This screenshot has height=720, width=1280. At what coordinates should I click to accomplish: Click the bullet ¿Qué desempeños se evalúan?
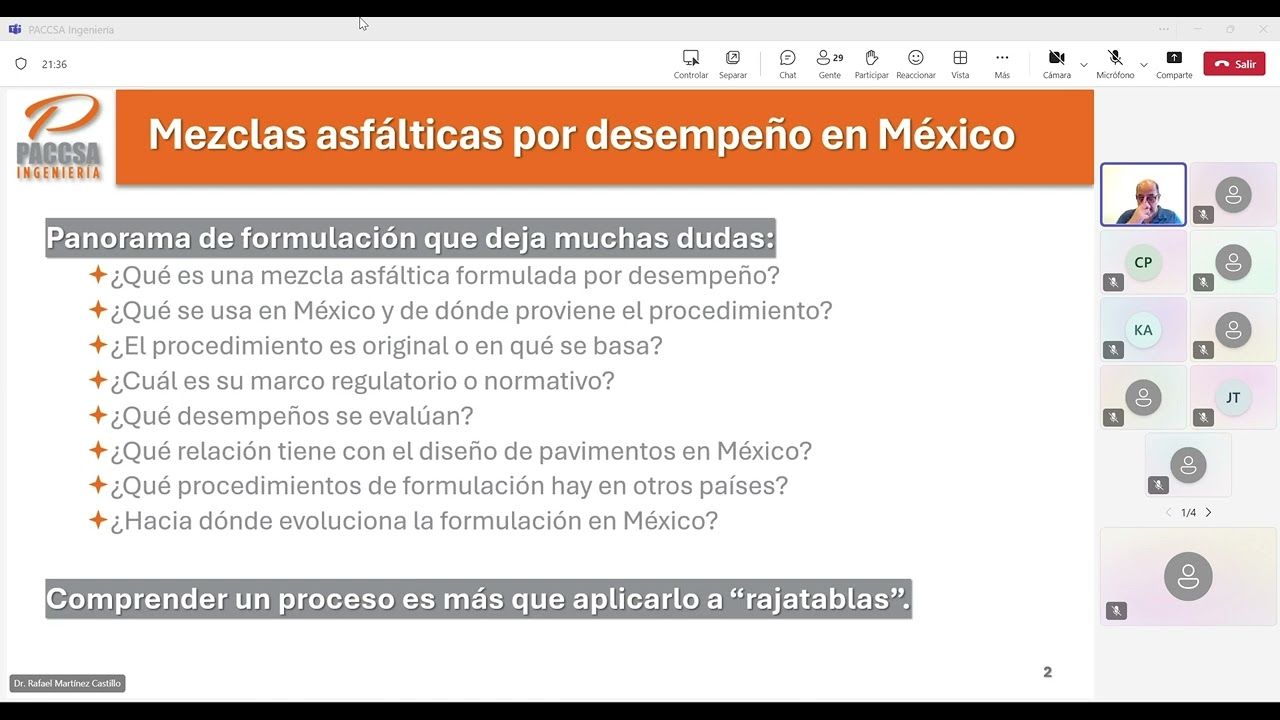291,416
